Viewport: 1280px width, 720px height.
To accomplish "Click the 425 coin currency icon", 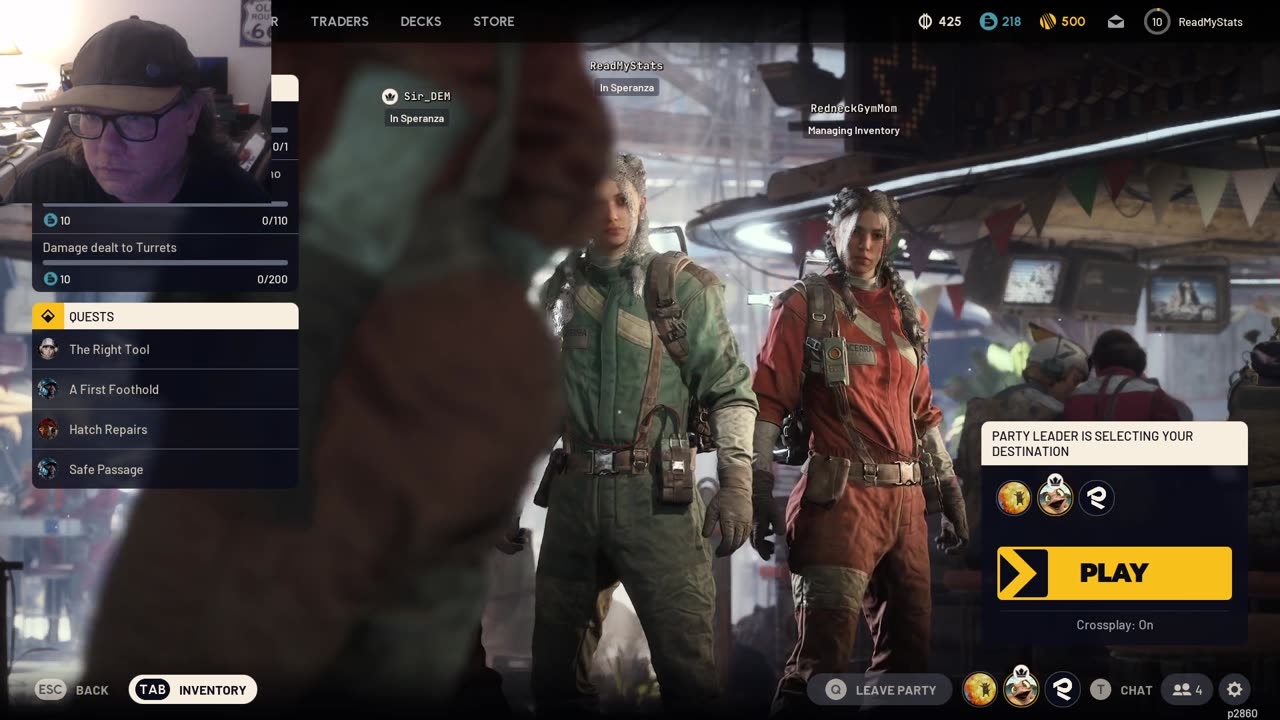I will (925, 21).
